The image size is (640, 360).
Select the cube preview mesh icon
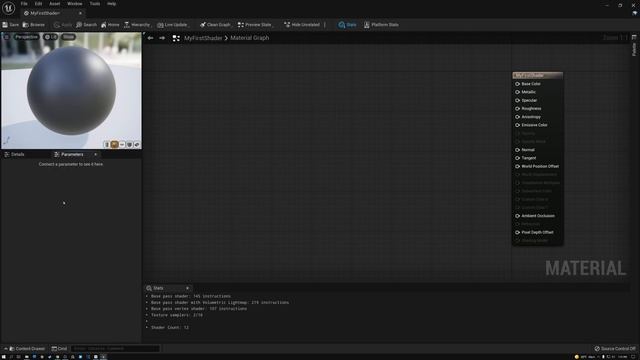click(129, 144)
